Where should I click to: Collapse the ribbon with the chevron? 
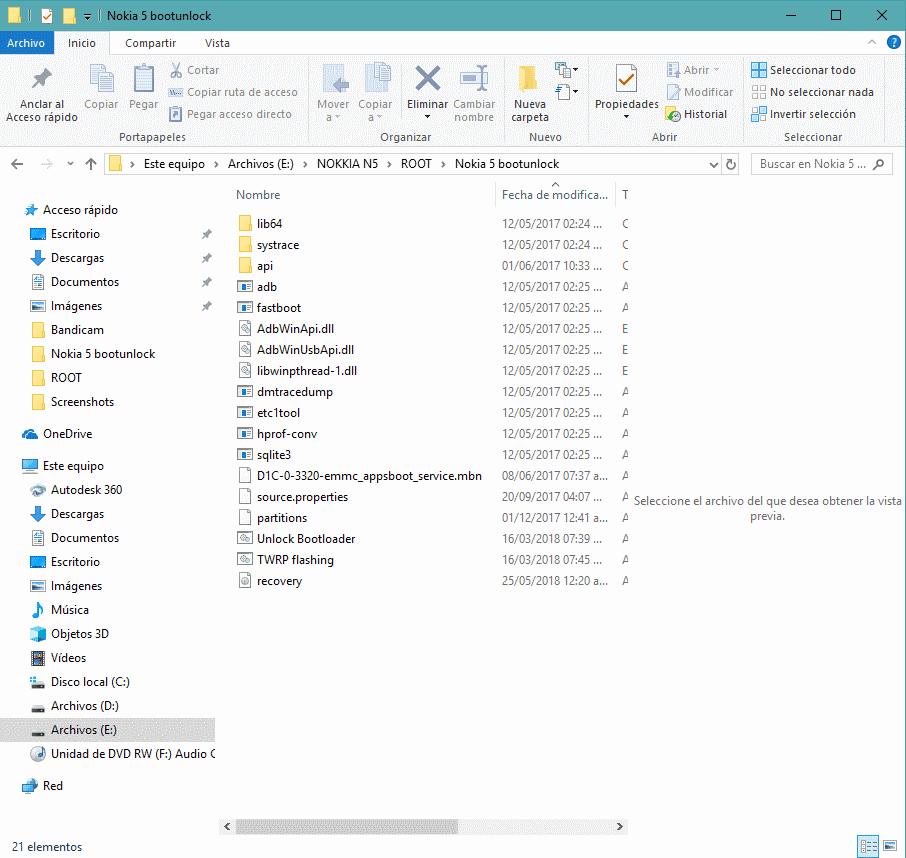coord(872,42)
